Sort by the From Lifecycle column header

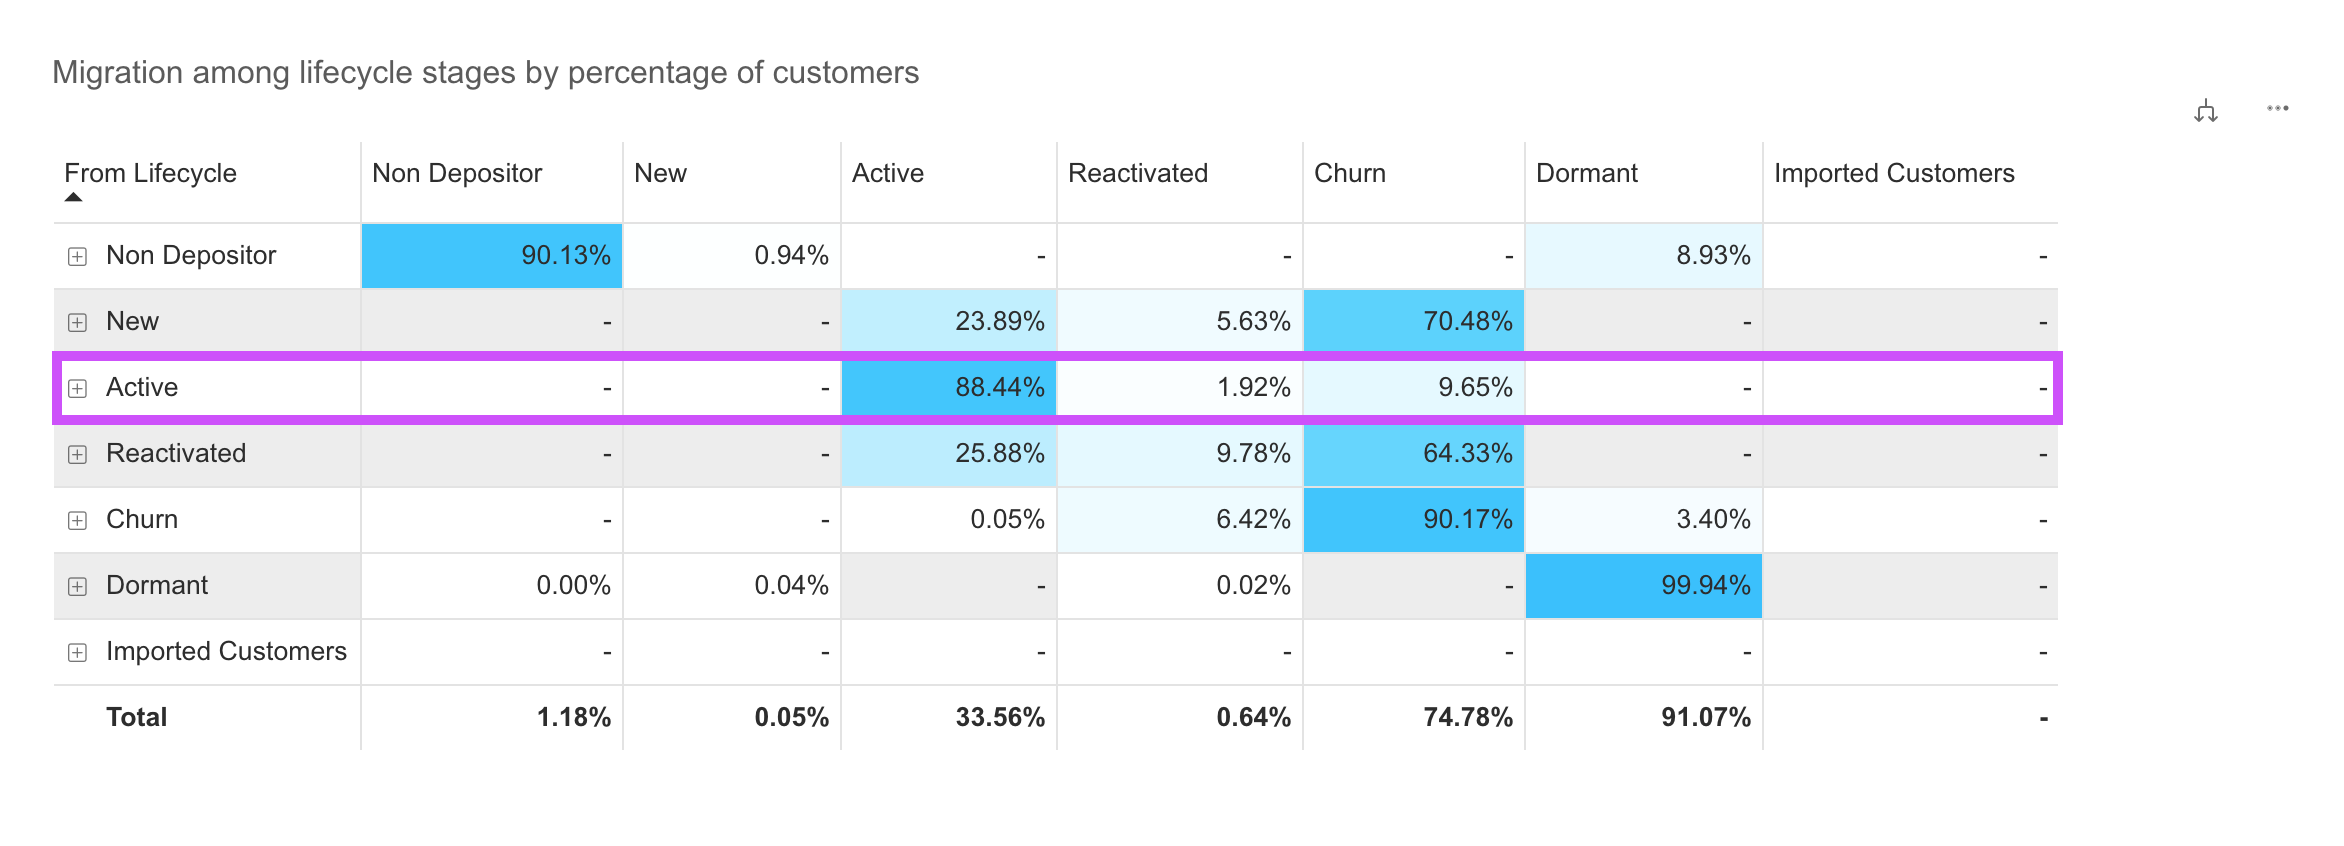coord(150,173)
